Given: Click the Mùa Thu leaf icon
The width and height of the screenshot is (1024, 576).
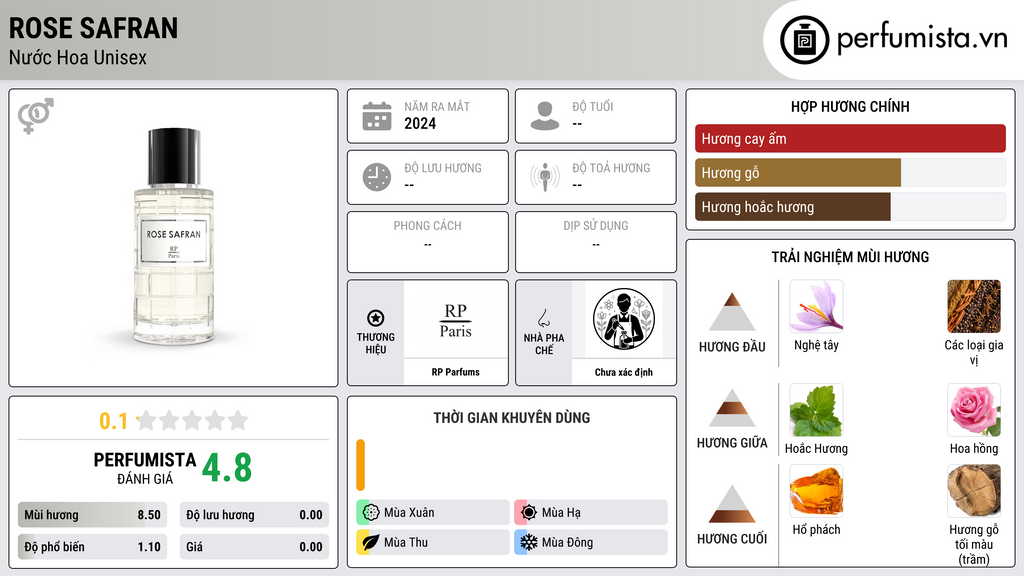Looking at the screenshot, I should [371, 542].
